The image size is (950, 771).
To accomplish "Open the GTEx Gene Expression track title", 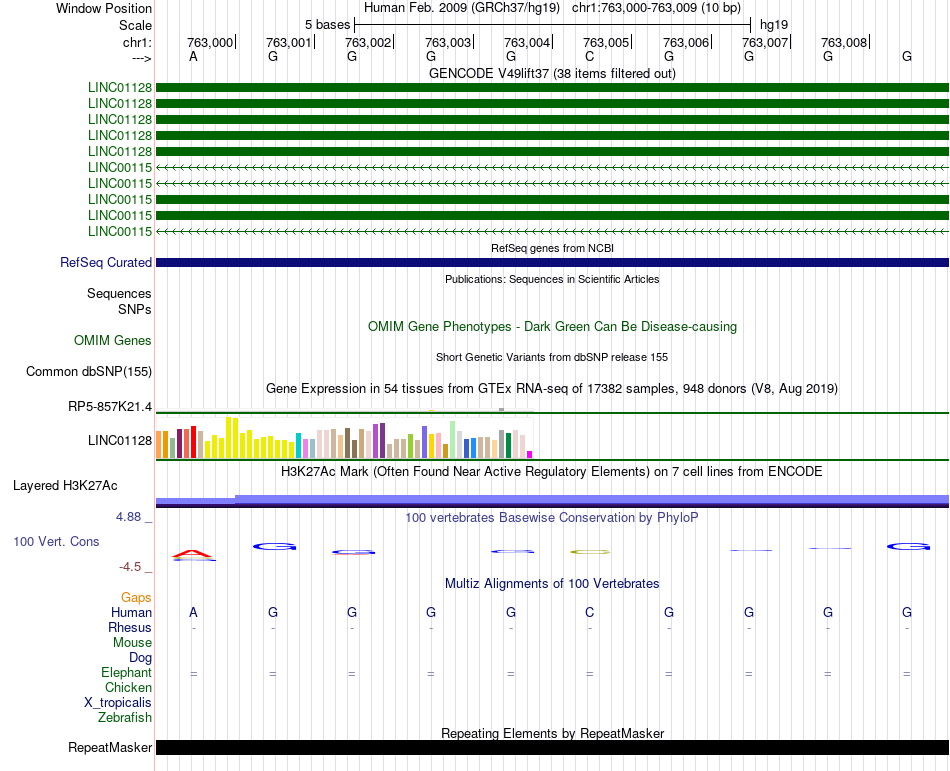I will (552, 388).
